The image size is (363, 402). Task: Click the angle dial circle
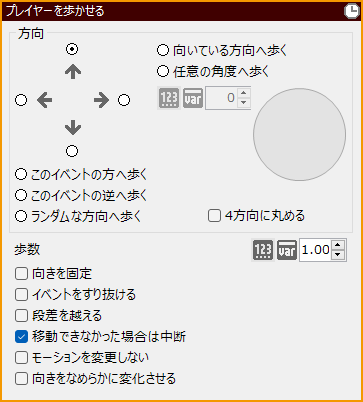299,135
